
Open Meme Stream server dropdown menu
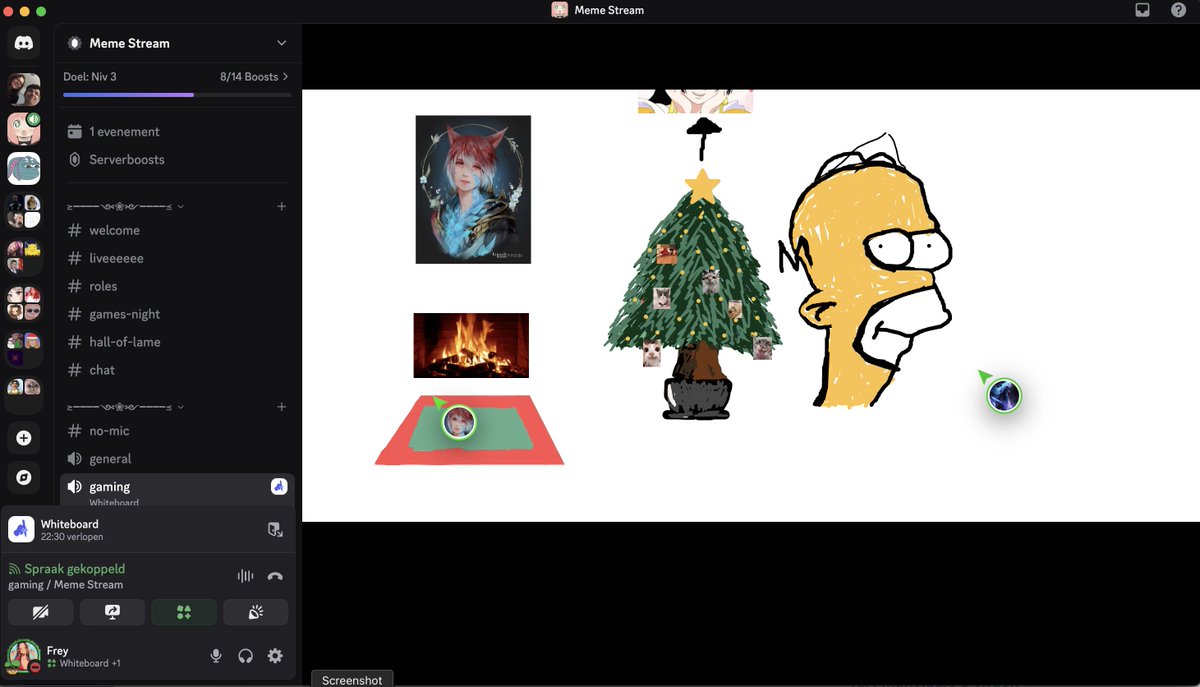click(x=281, y=43)
